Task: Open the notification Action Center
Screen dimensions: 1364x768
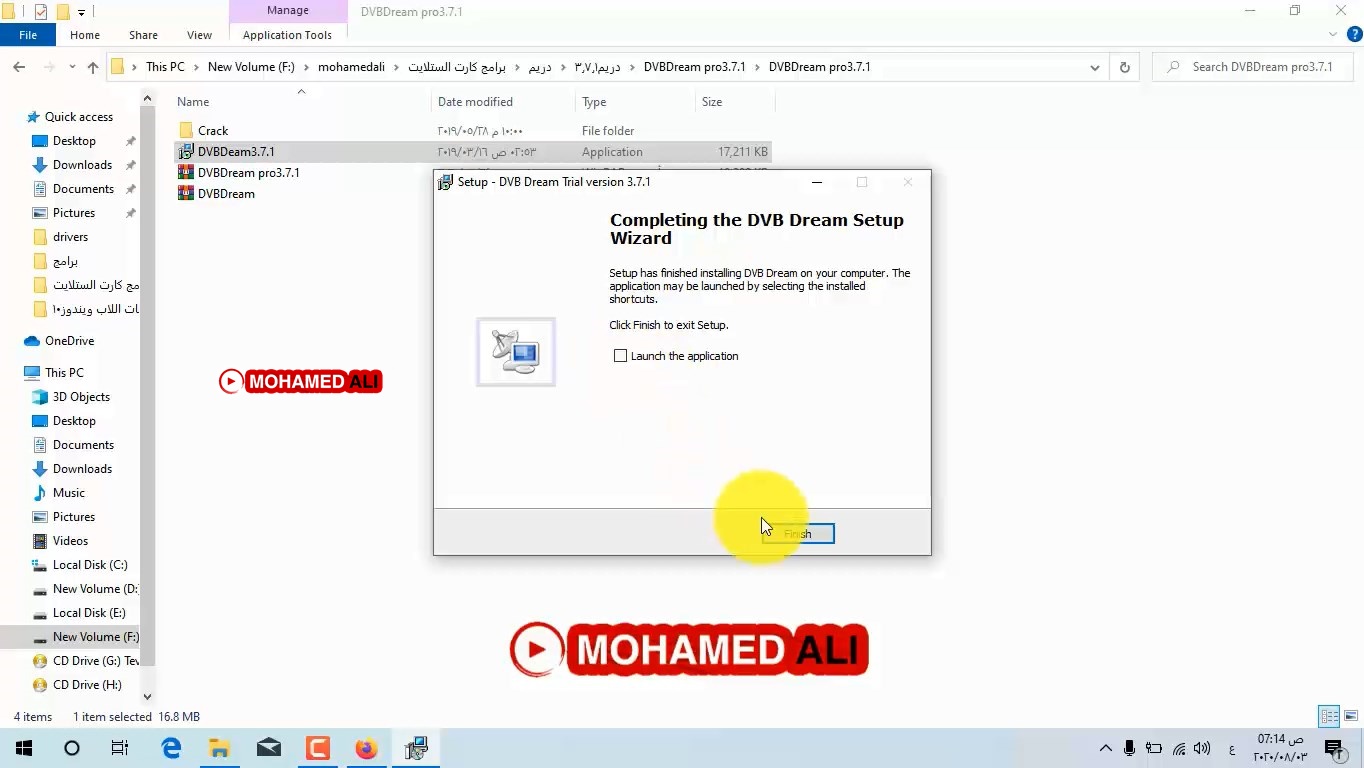Action: pyautogui.click(x=1333, y=748)
